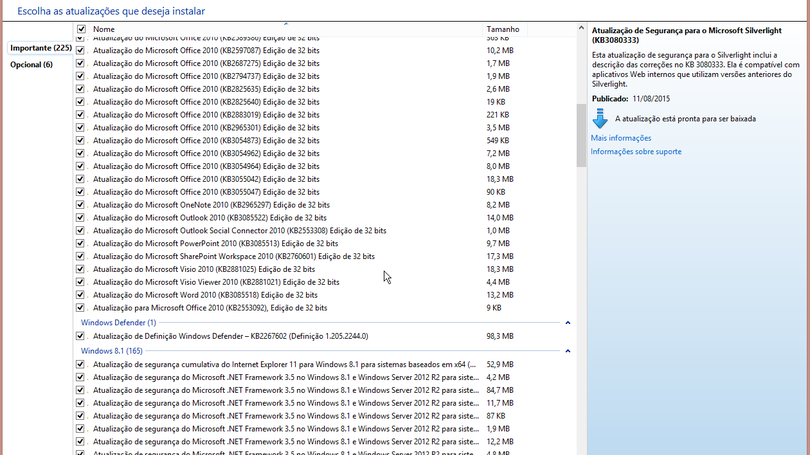This screenshot has width=810, height=455.
Task: Uncheck the Word 2010 KB3085518 update
Action: (80, 295)
